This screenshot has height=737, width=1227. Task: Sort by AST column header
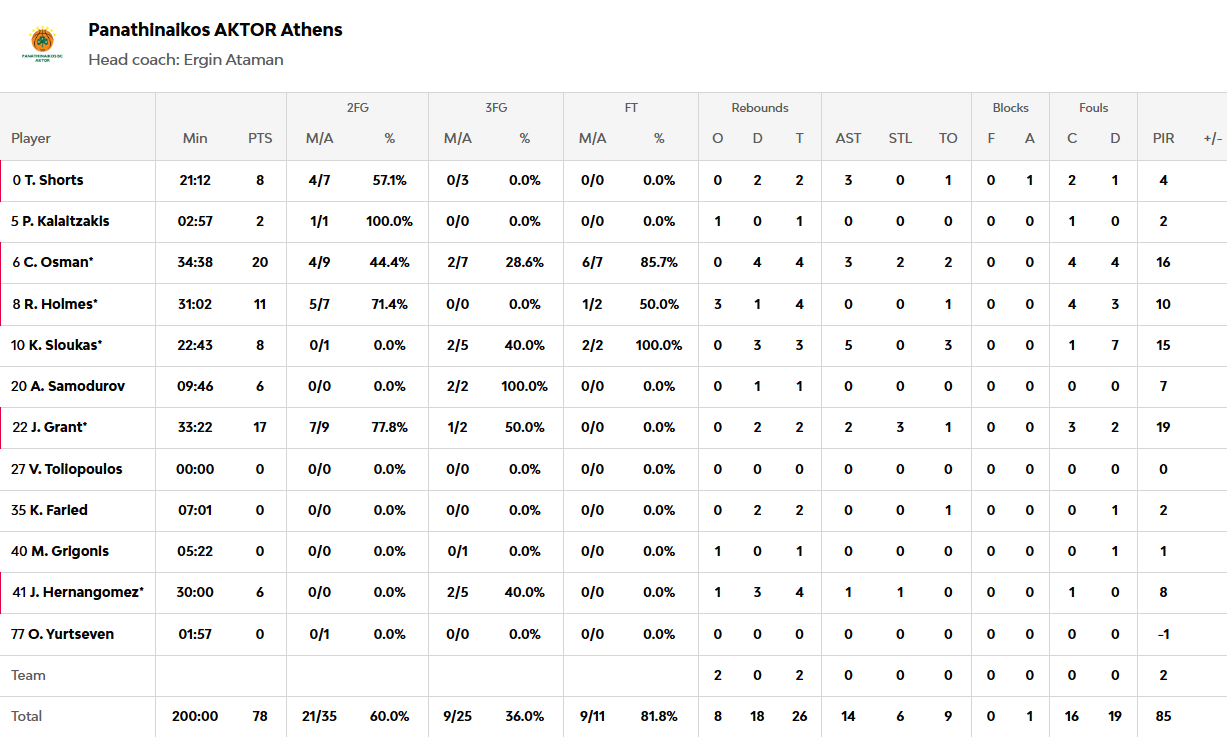pos(848,139)
